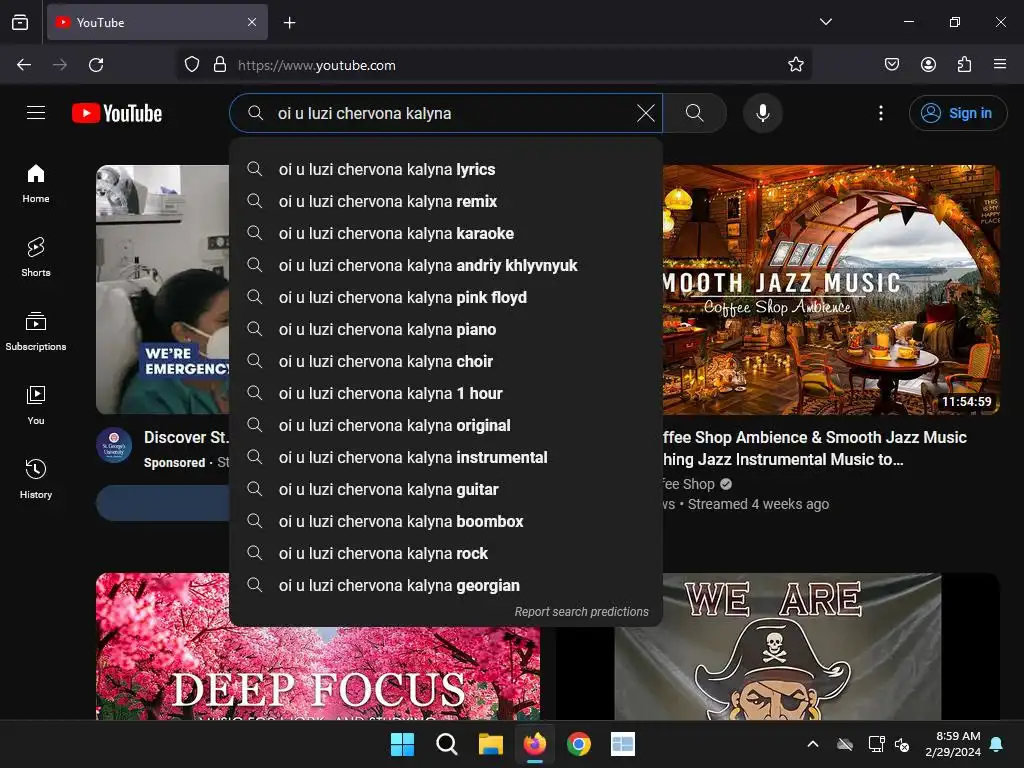1024x768 pixels.
Task: Show hidden system tray icons chevron
Action: (x=813, y=744)
